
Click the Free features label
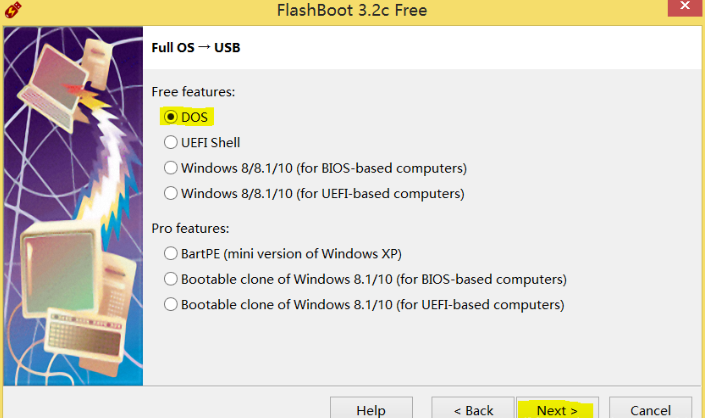point(193,92)
